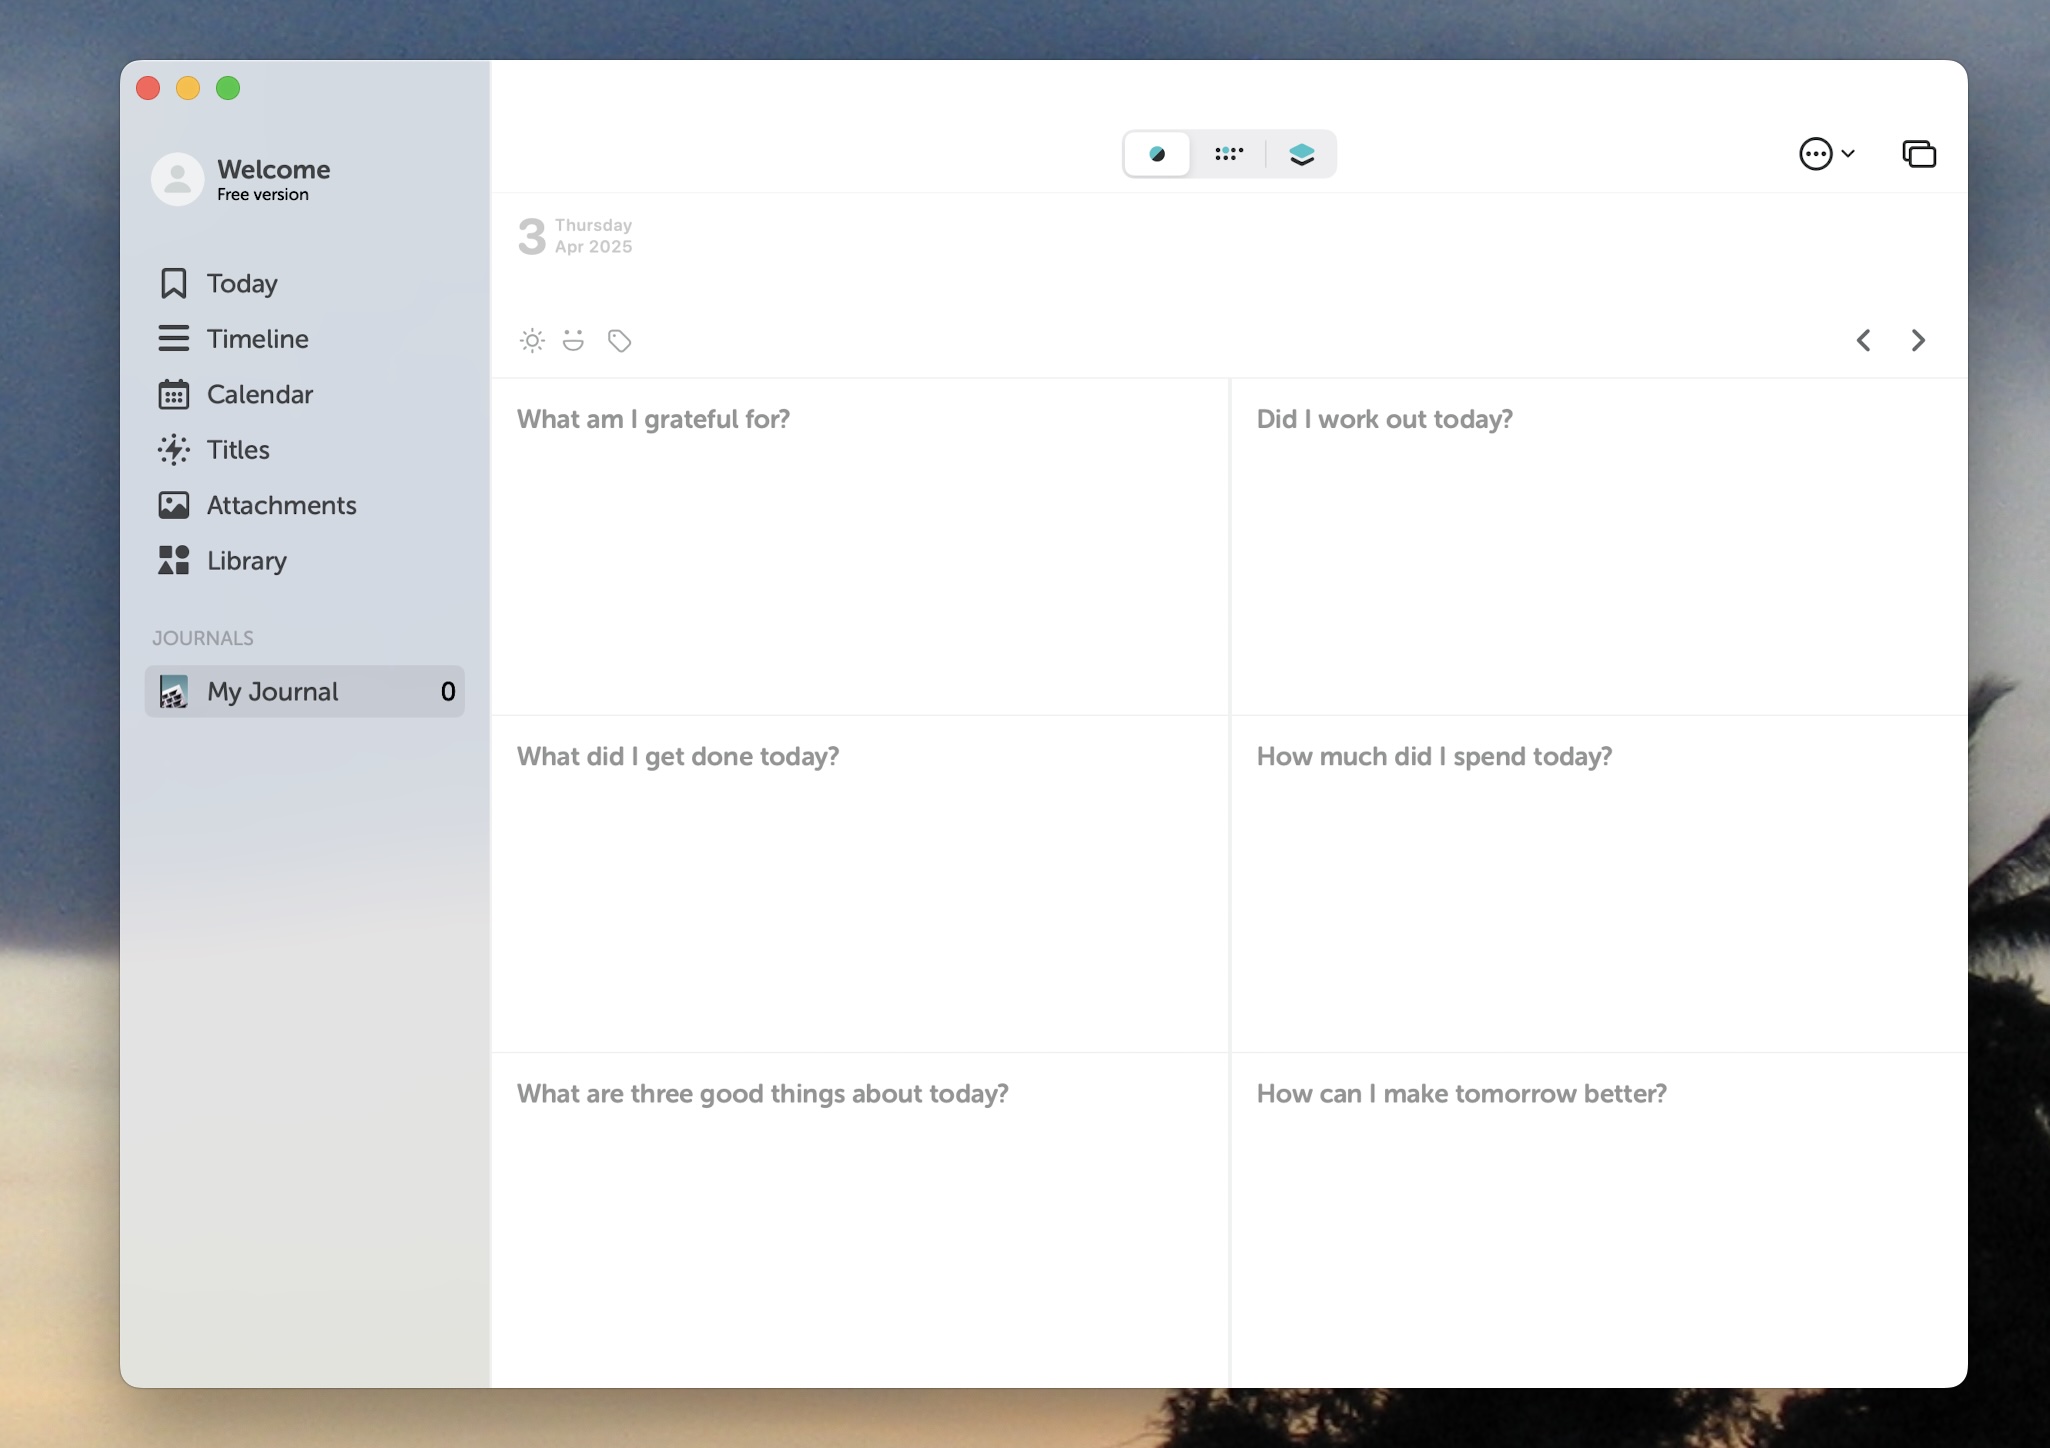2050x1448 pixels.
Task: Open the Library section
Action: [246, 561]
